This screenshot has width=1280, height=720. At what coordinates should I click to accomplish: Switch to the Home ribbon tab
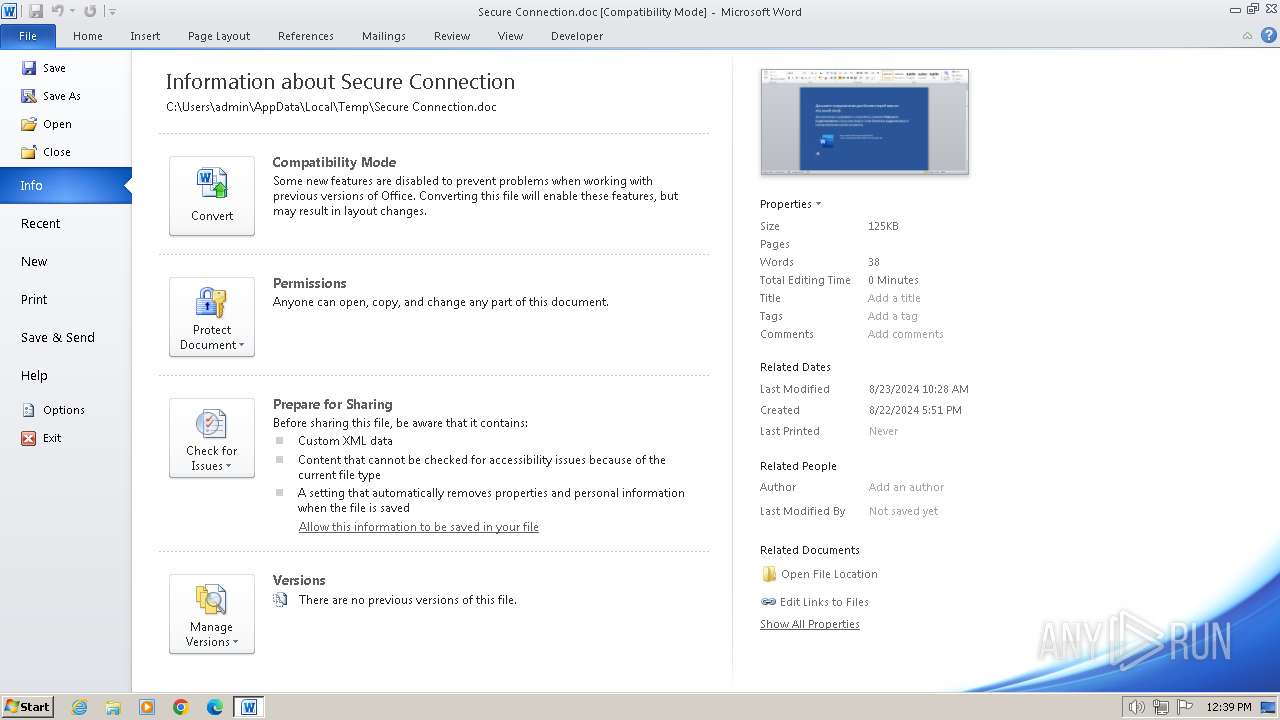[88, 36]
